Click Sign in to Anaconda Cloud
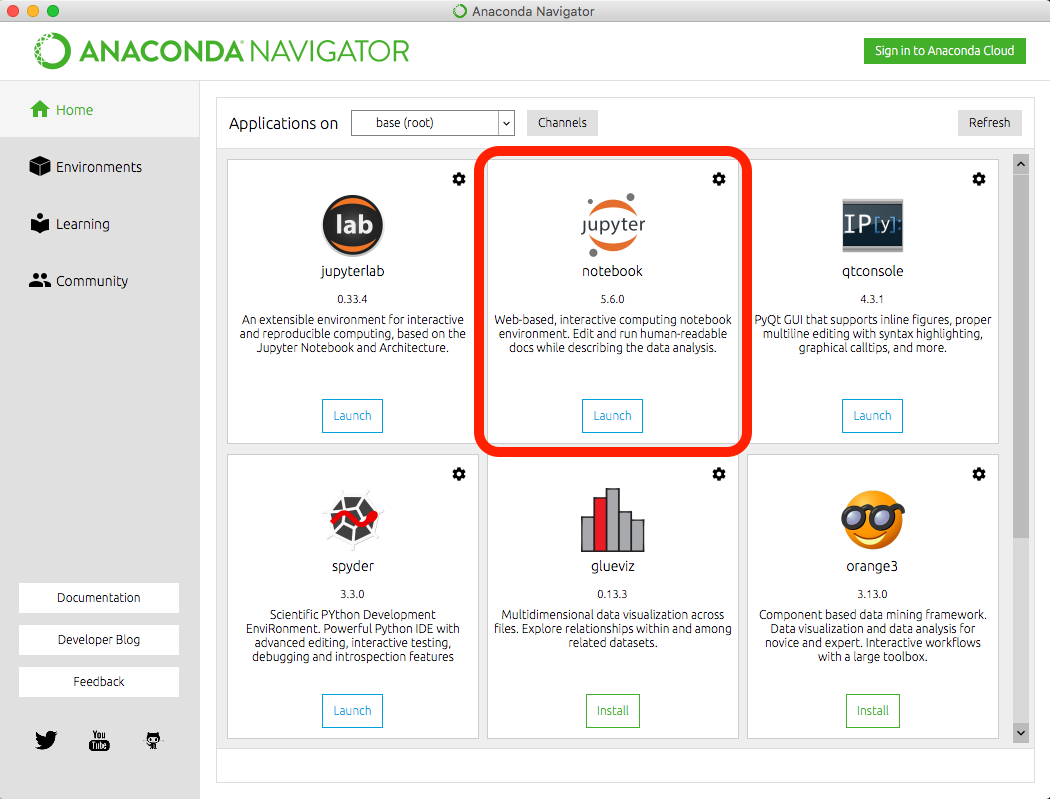Viewport: 1050px width, 799px height. [x=944, y=51]
